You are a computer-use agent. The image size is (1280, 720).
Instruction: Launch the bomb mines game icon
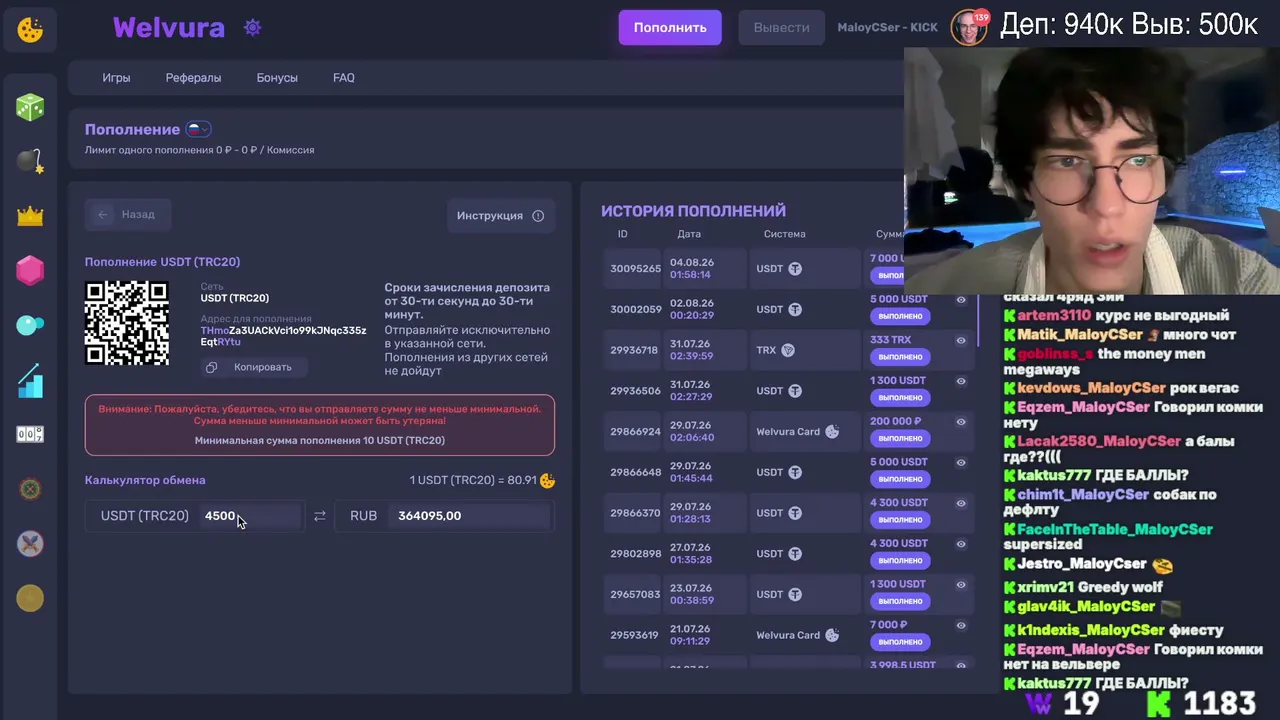click(x=30, y=161)
